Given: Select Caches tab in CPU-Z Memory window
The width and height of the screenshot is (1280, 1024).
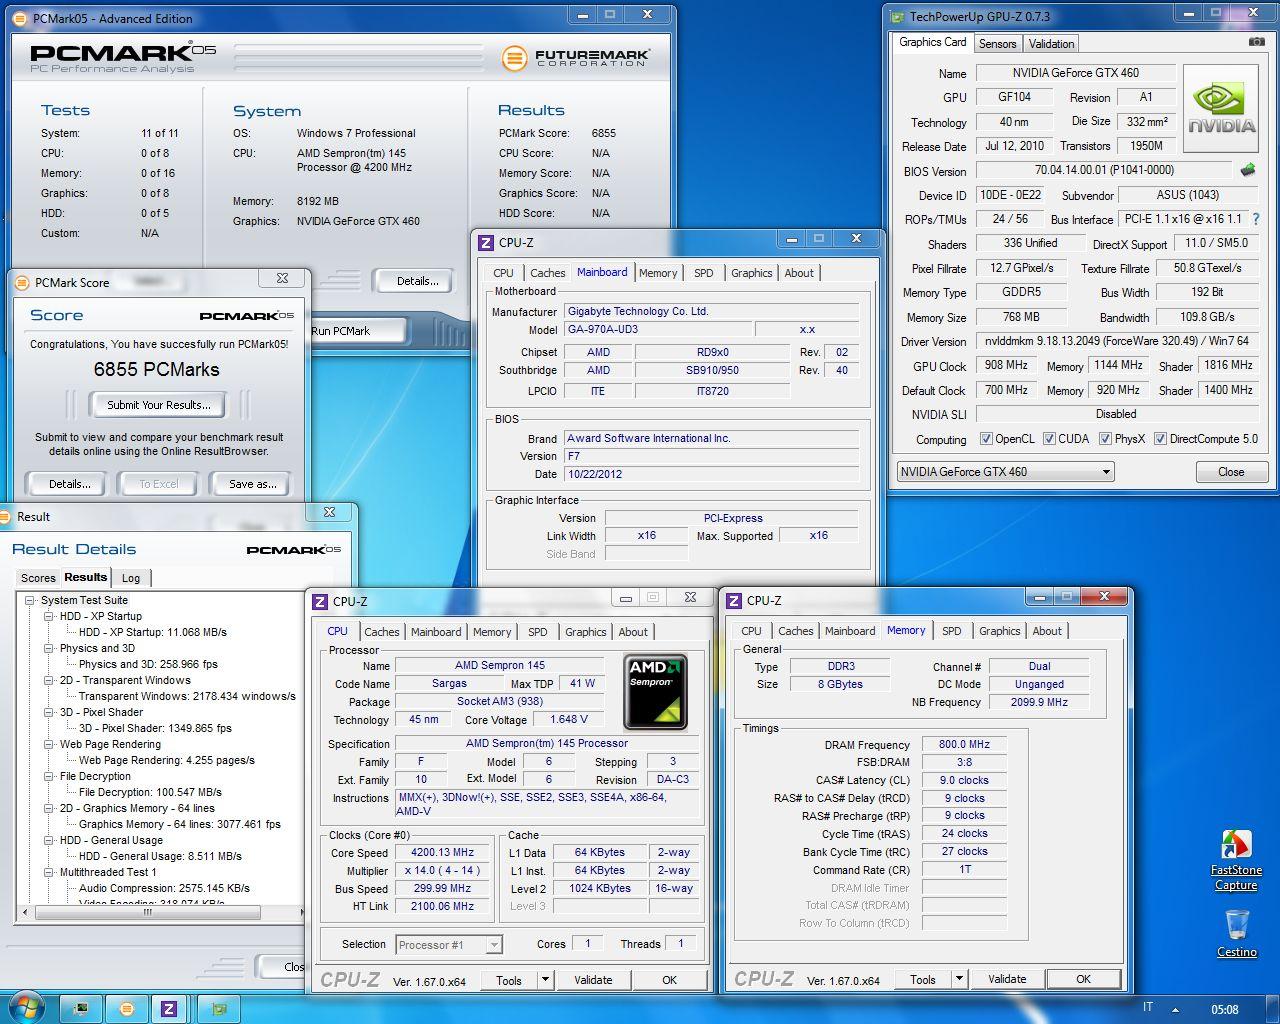Looking at the screenshot, I should click(796, 631).
